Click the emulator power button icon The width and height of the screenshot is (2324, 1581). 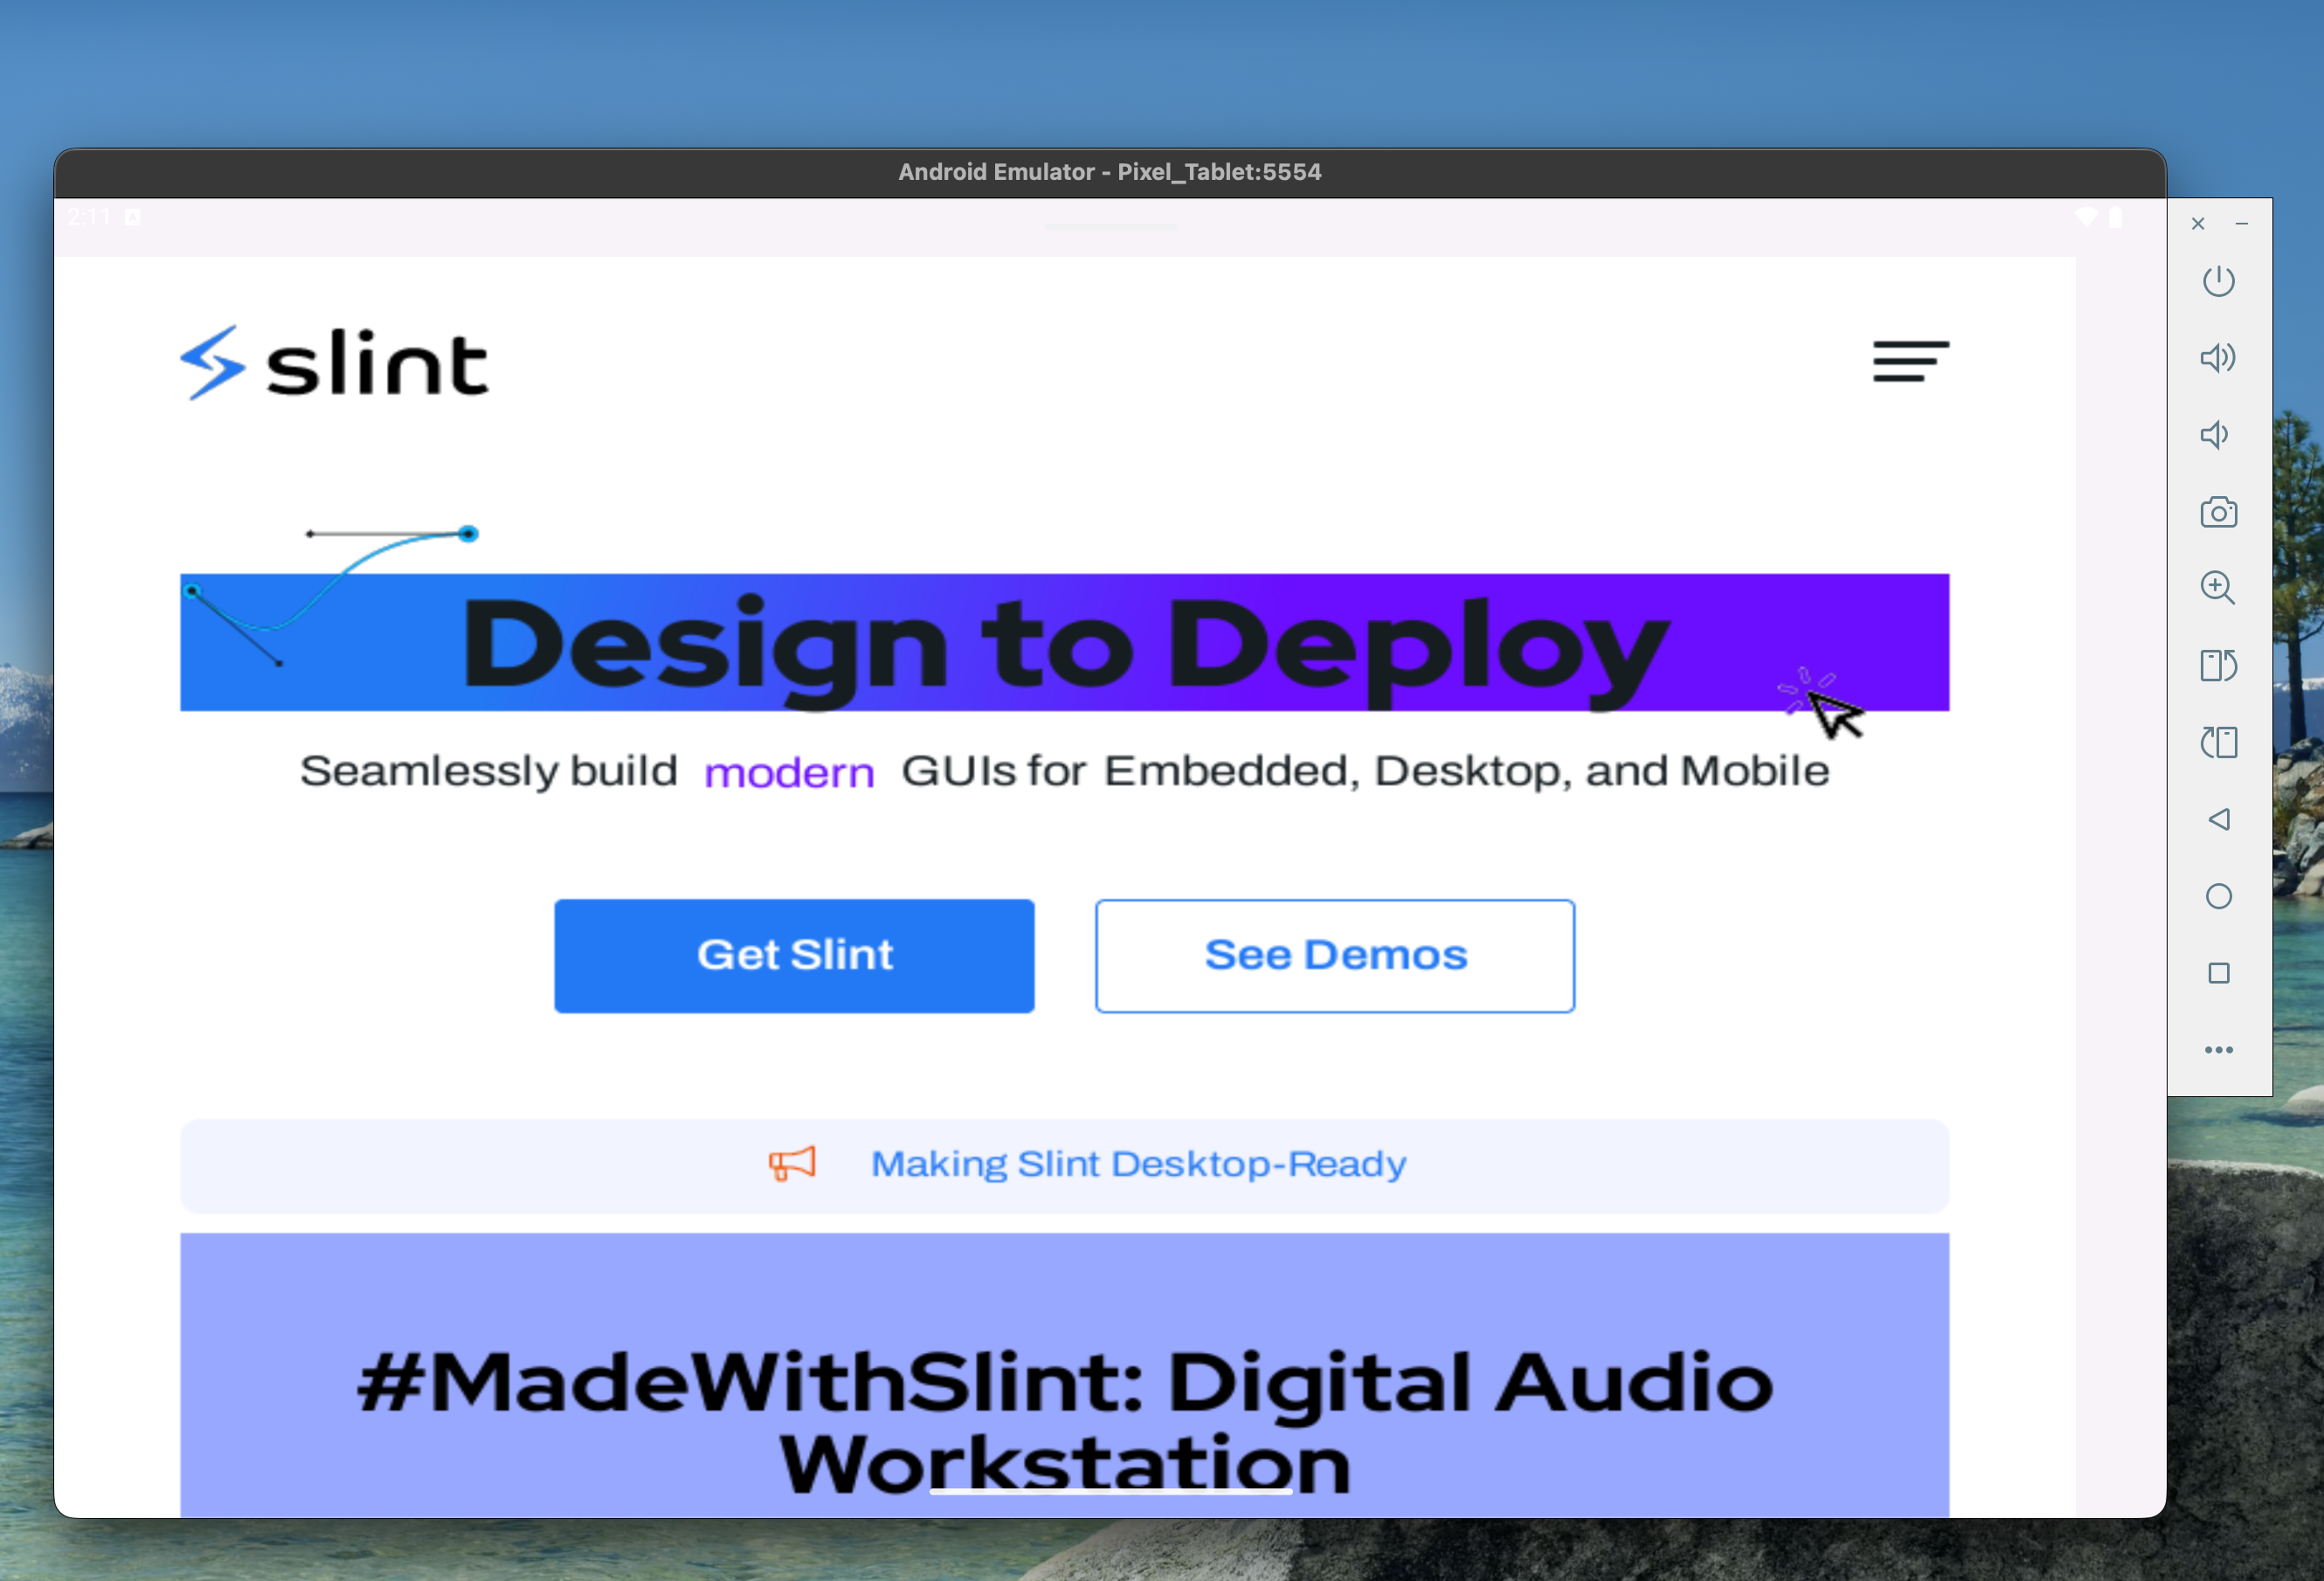click(2218, 281)
